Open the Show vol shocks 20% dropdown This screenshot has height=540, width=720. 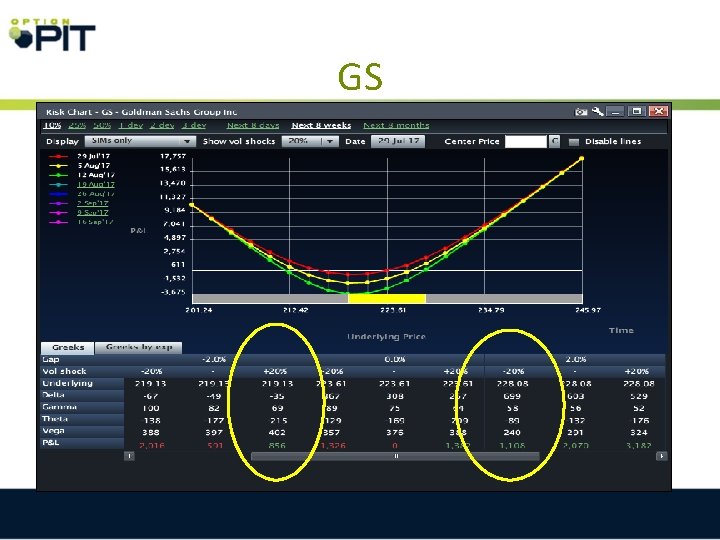(x=310, y=141)
